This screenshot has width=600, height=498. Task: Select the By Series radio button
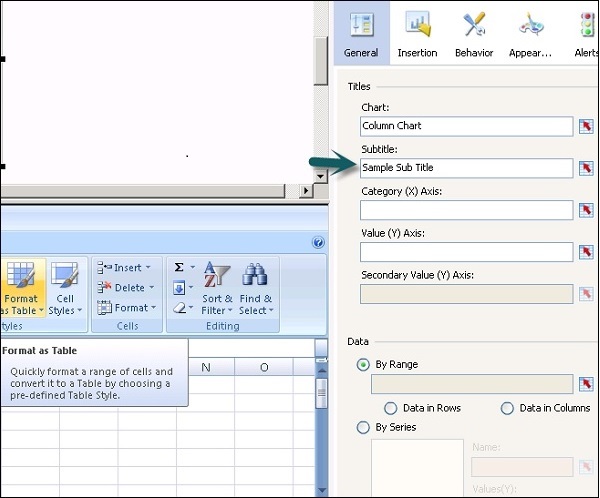point(363,427)
